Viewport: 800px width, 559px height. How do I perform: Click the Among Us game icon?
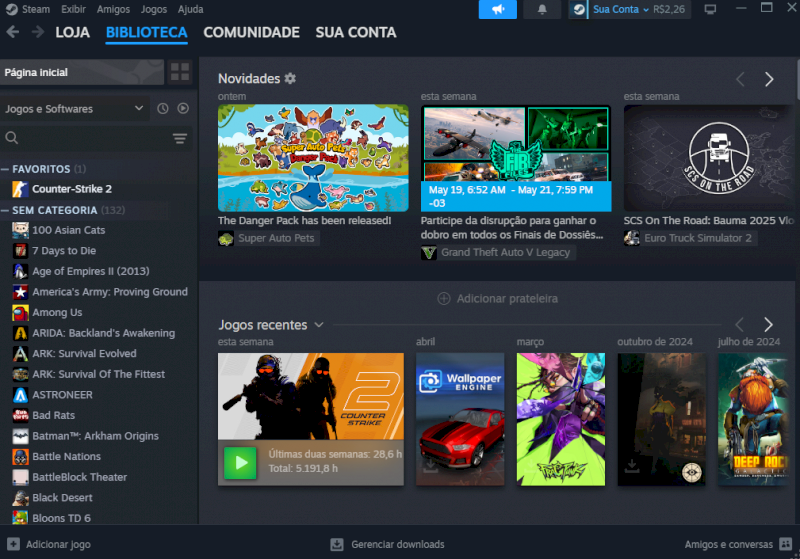pyautogui.click(x=20, y=313)
